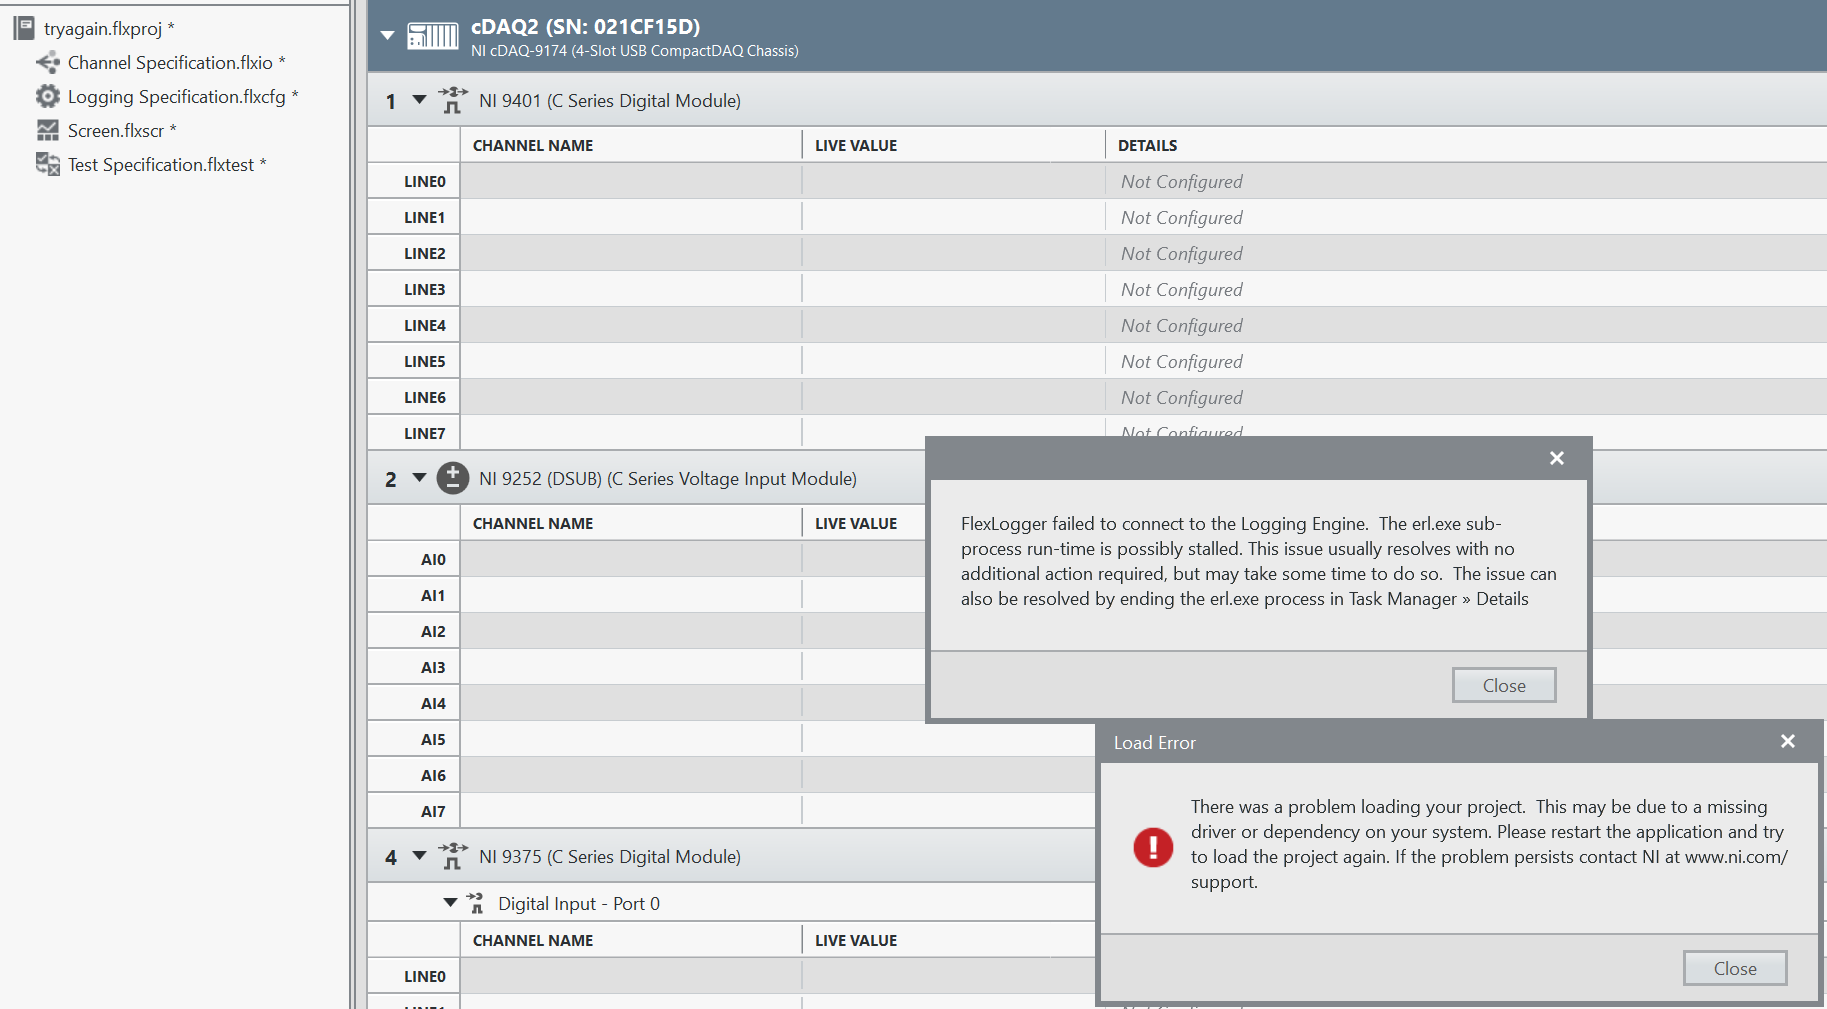1827x1009 pixels.
Task: Click the Logging Specification gear icon
Action: pyautogui.click(x=47, y=96)
